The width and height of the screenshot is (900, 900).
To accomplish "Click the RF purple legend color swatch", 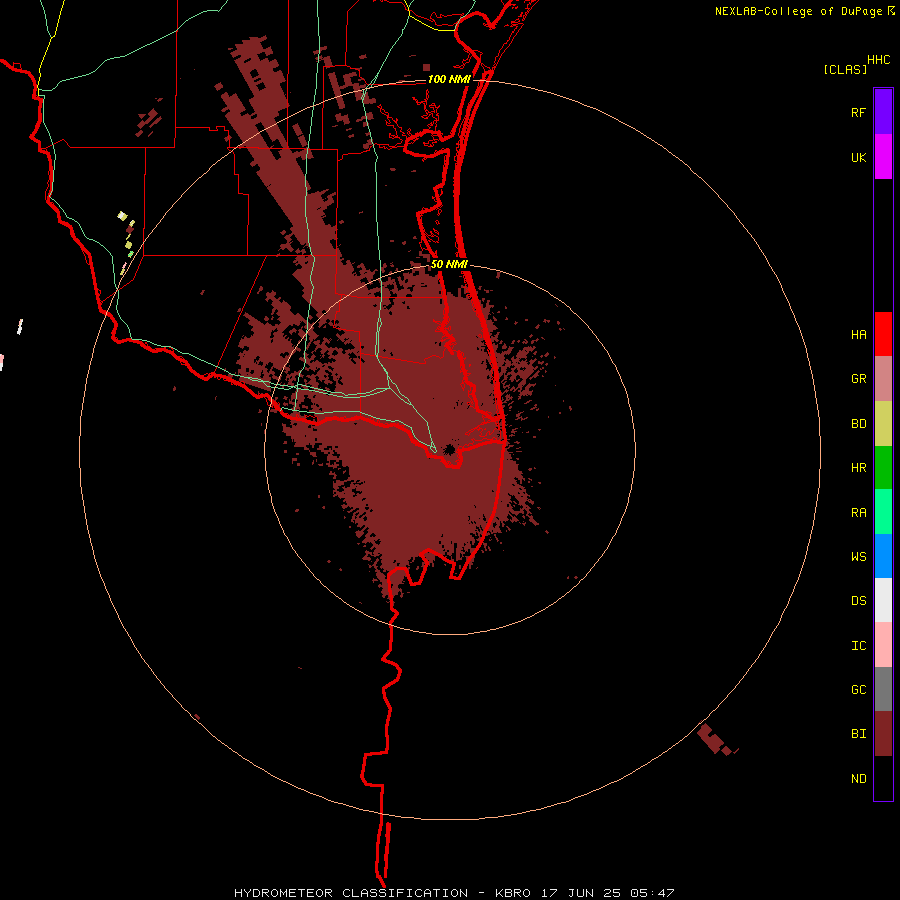I will click(x=883, y=112).
